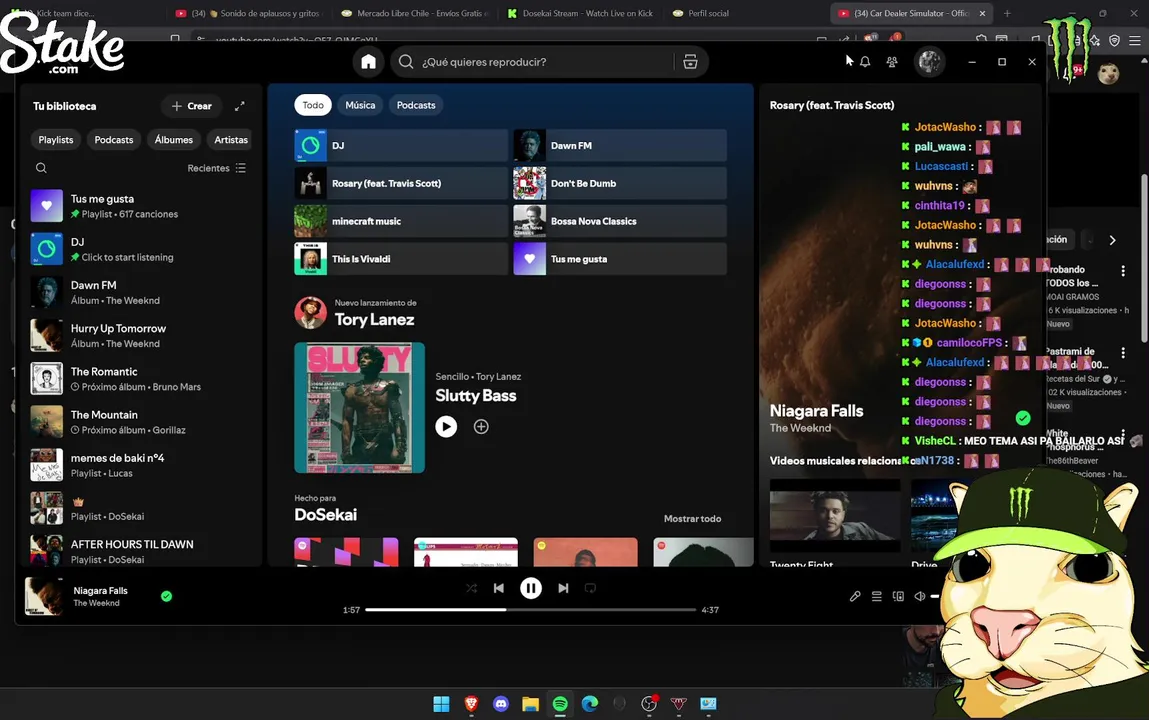Viewport: 1149px width, 720px height.
Task: Click Mostrar todo link
Action: coord(692,519)
